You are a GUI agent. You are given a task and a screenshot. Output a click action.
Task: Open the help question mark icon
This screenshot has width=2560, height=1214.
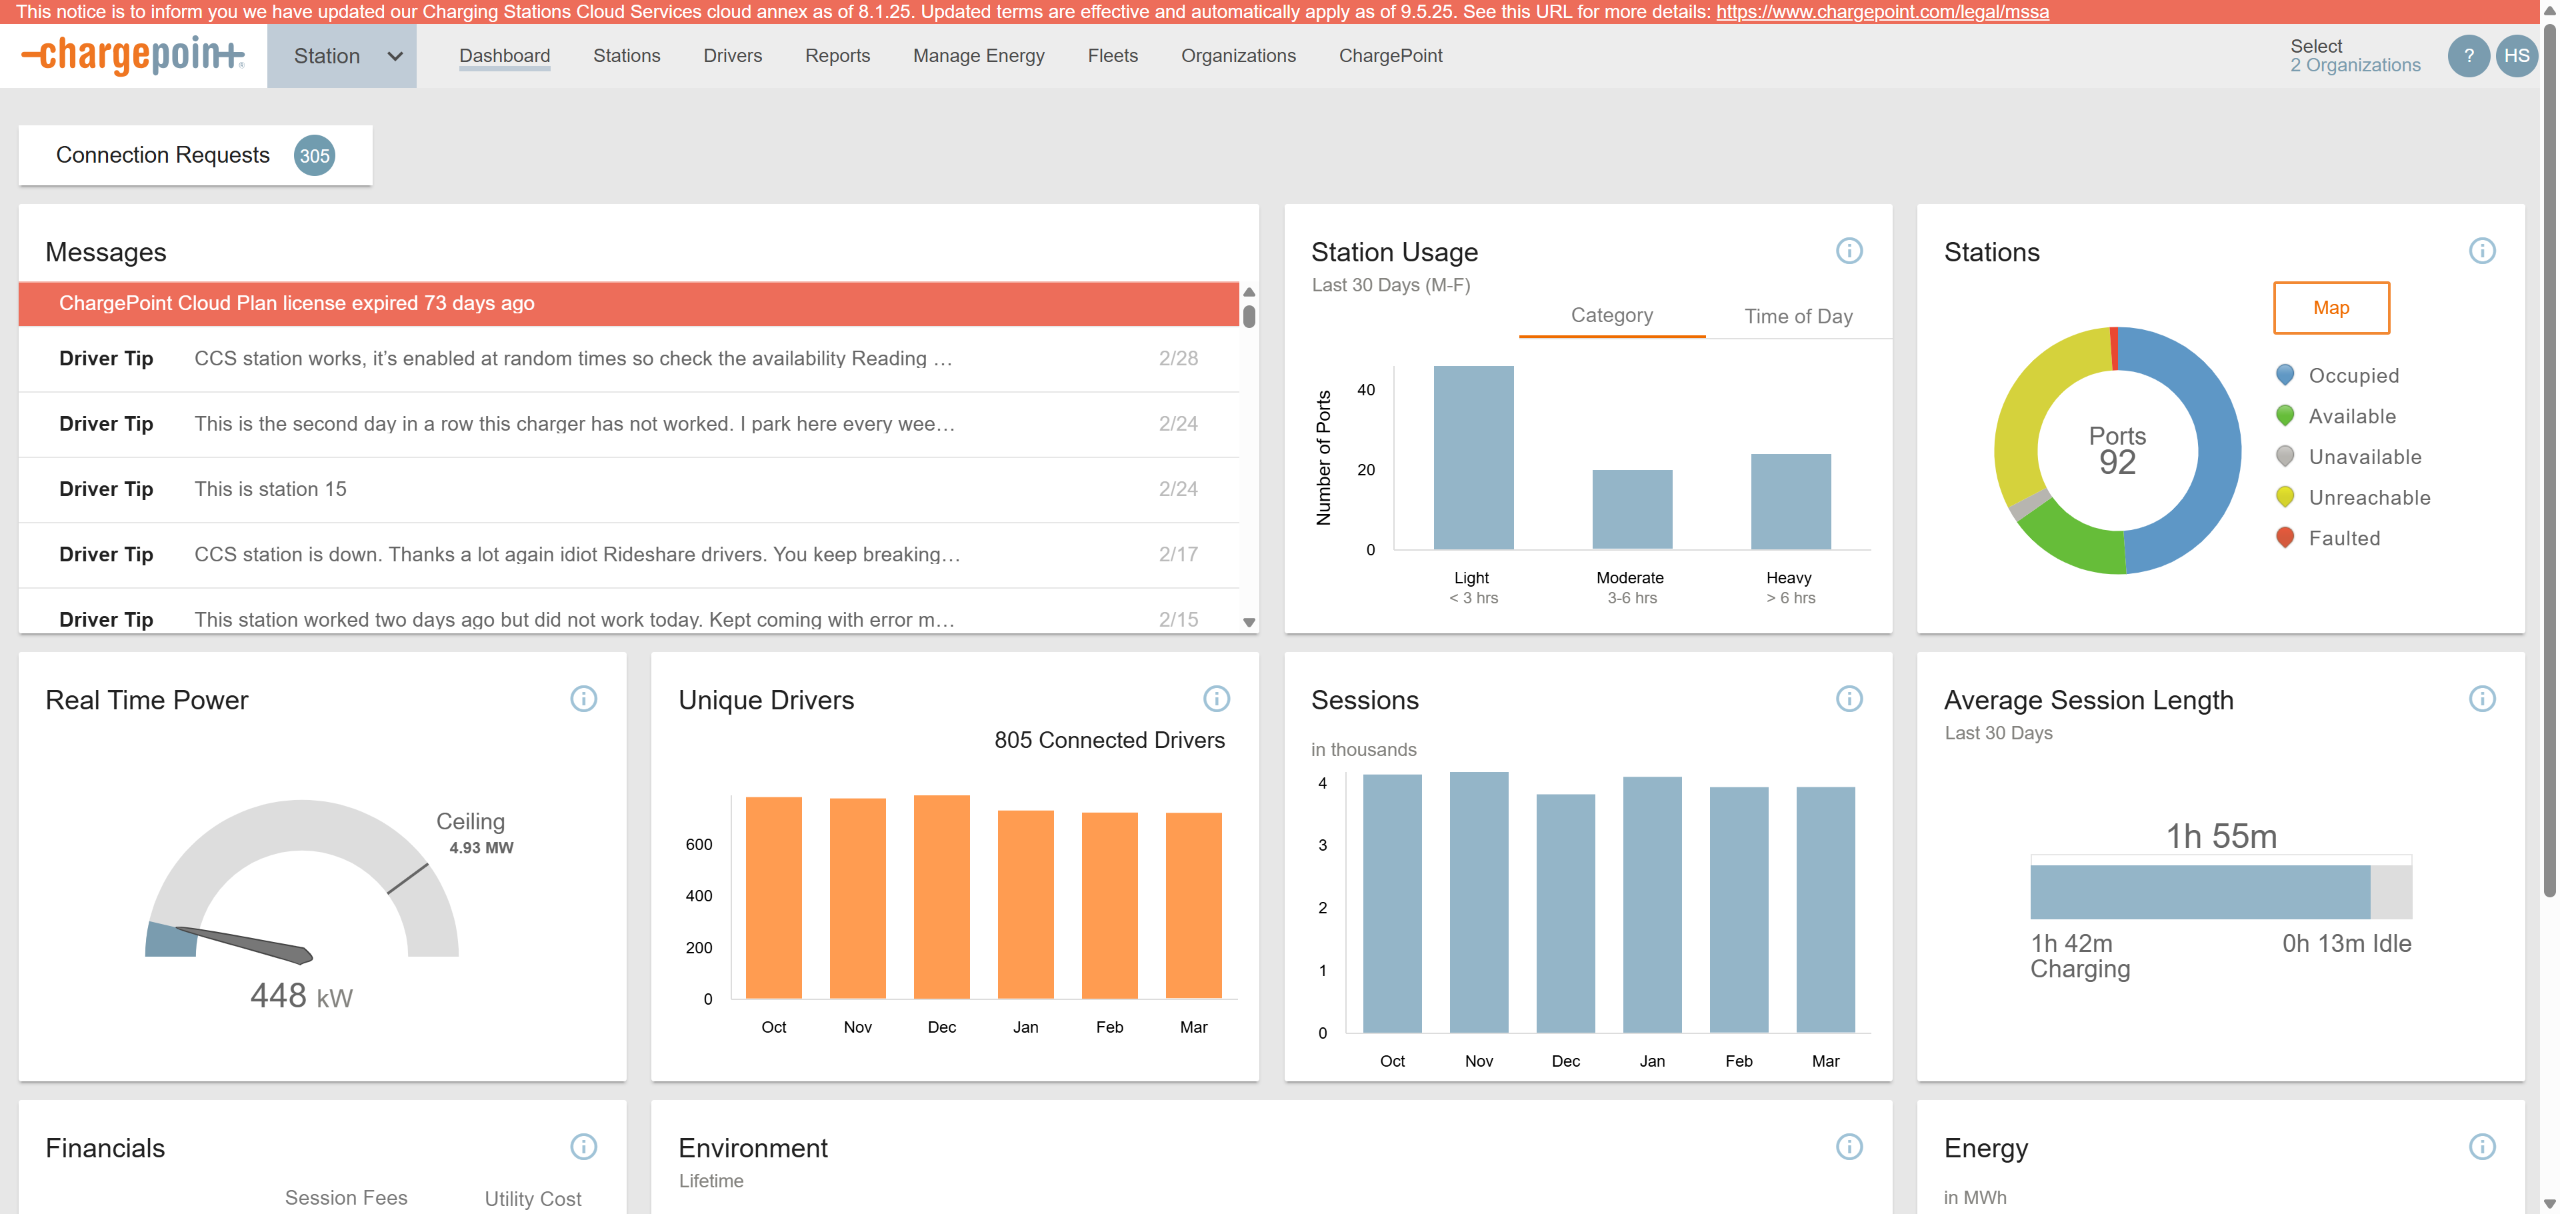pos(2468,56)
